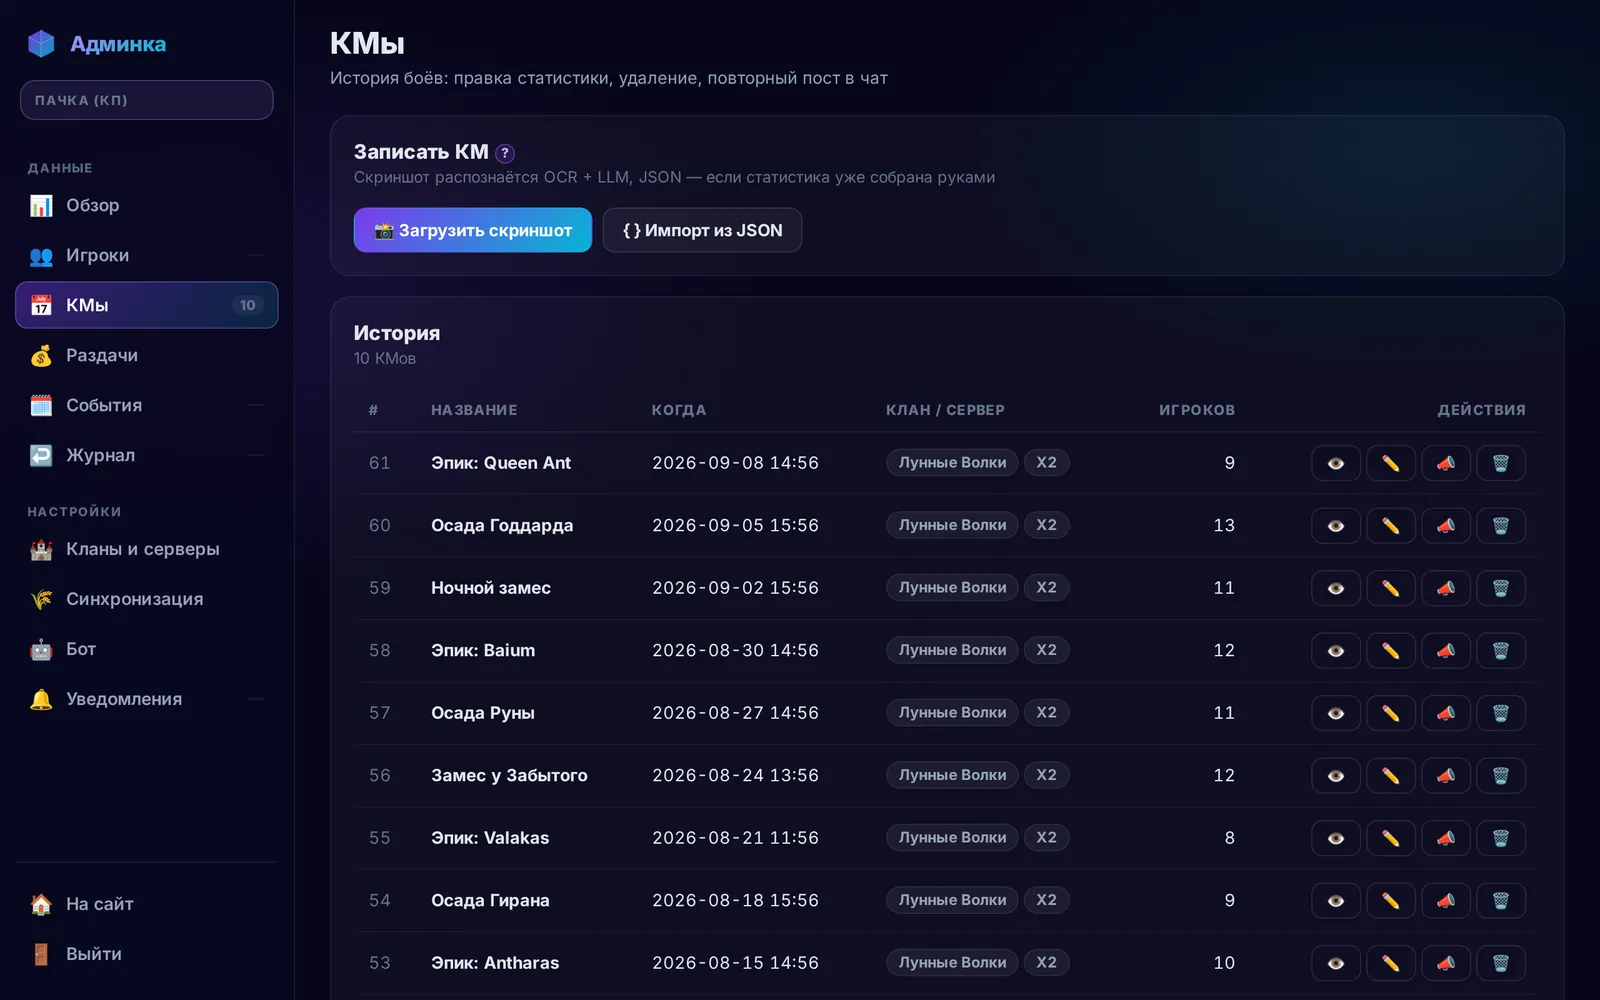Open События in sidebar
The image size is (1600, 1000).
tap(147, 405)
